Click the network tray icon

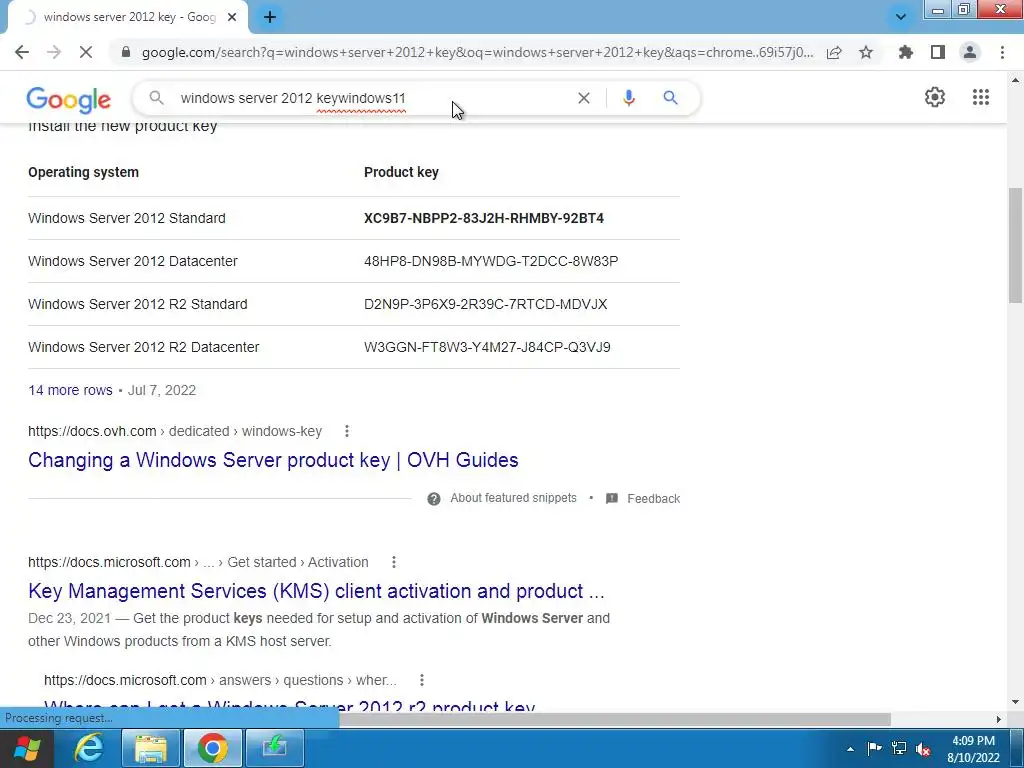pyautogui.click(x=899, y=748)
